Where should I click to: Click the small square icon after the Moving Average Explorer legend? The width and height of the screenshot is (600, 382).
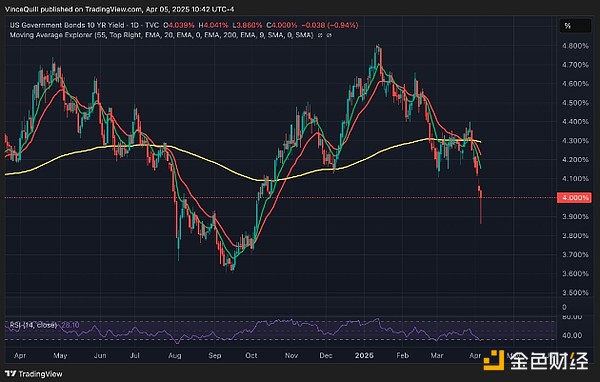(320, 35)
